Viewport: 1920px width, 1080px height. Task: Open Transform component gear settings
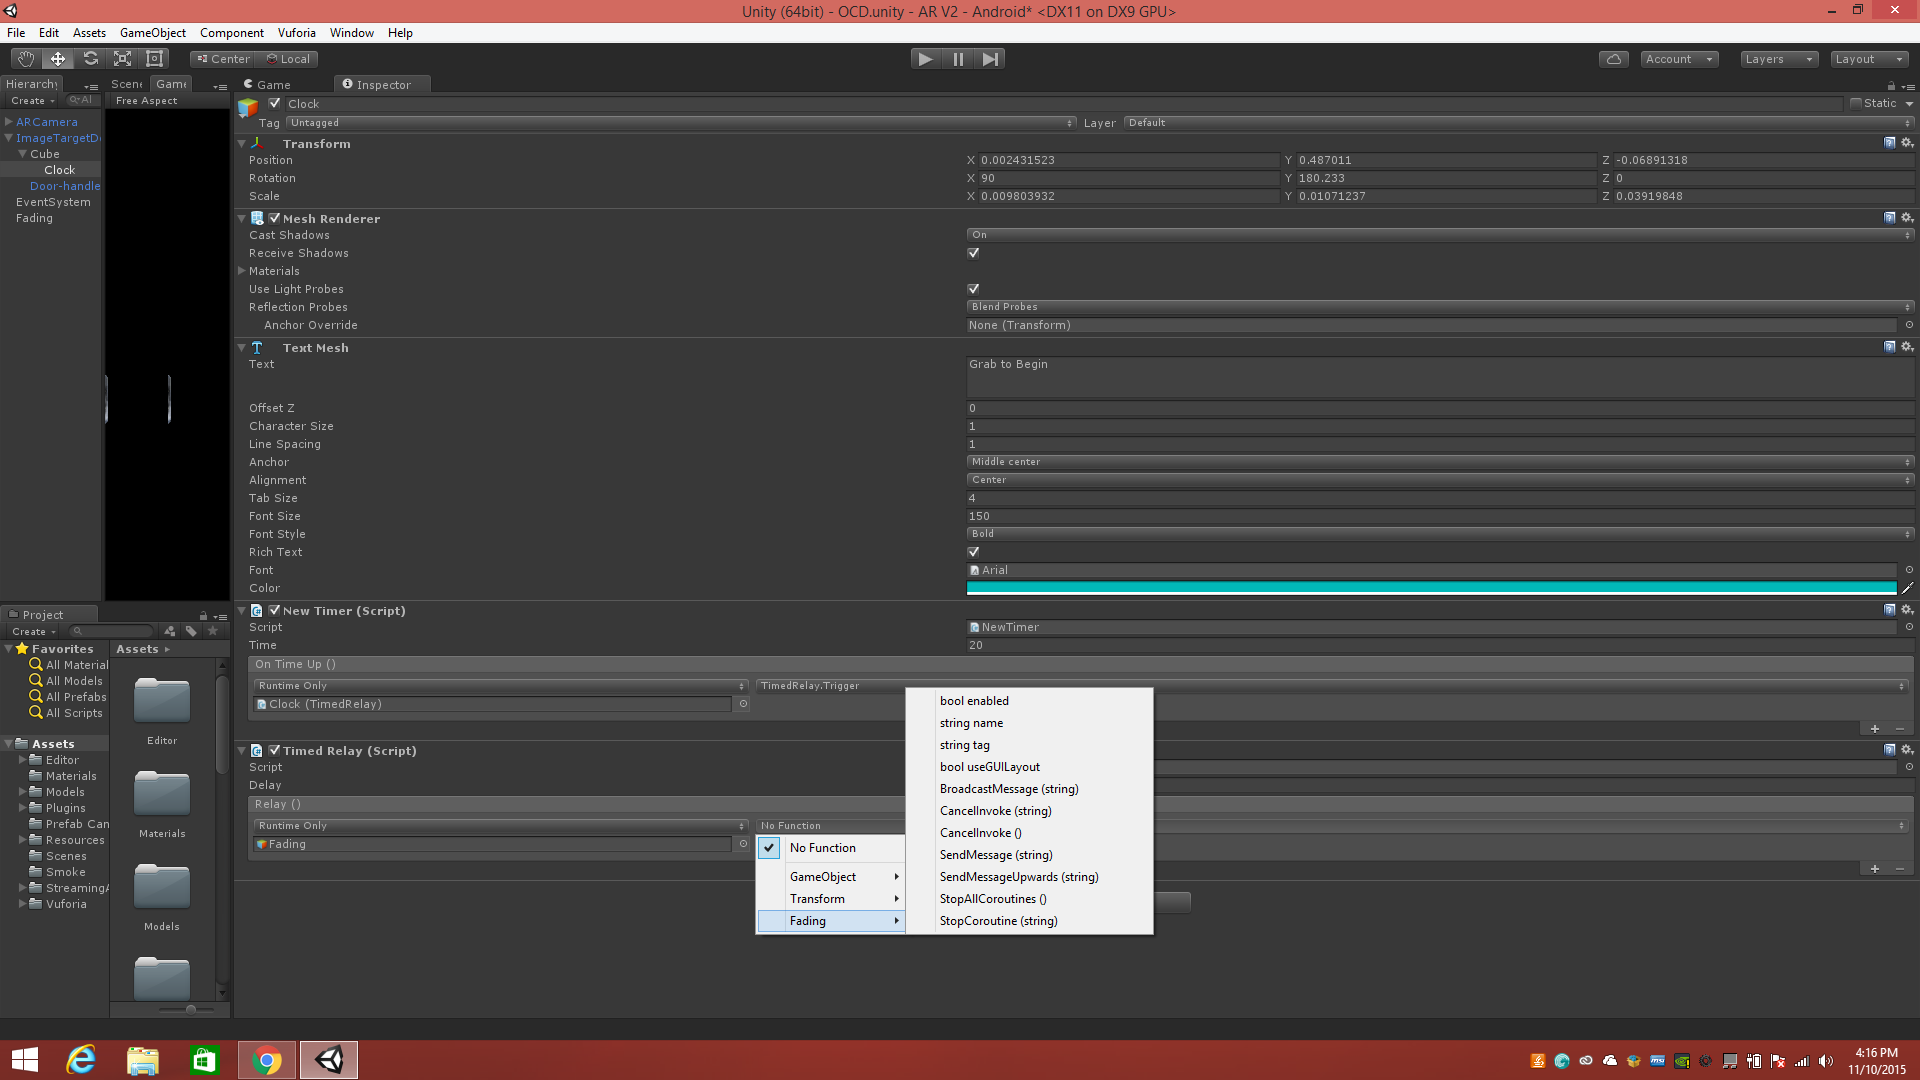1907,143
